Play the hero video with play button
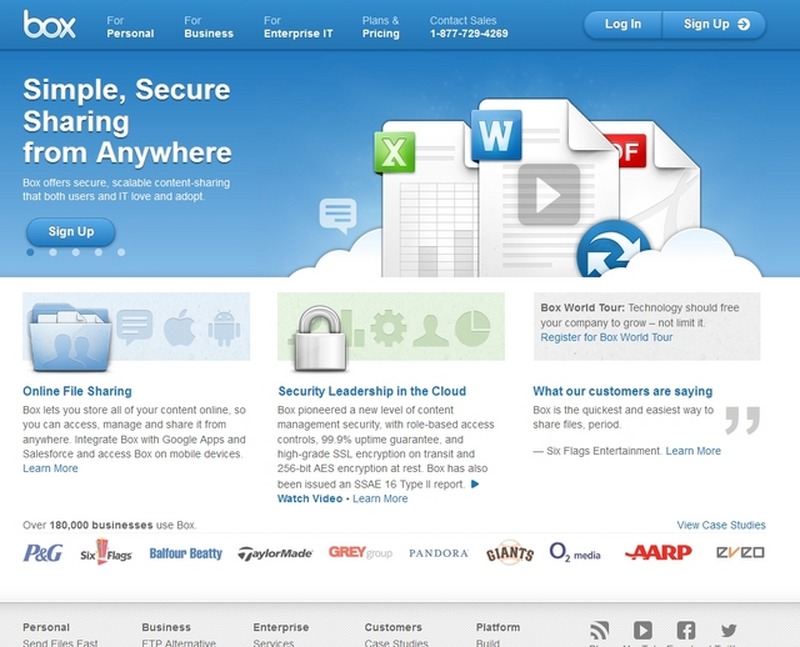The width and height of the screenshot is (800, 647). (x=548, y=194)
